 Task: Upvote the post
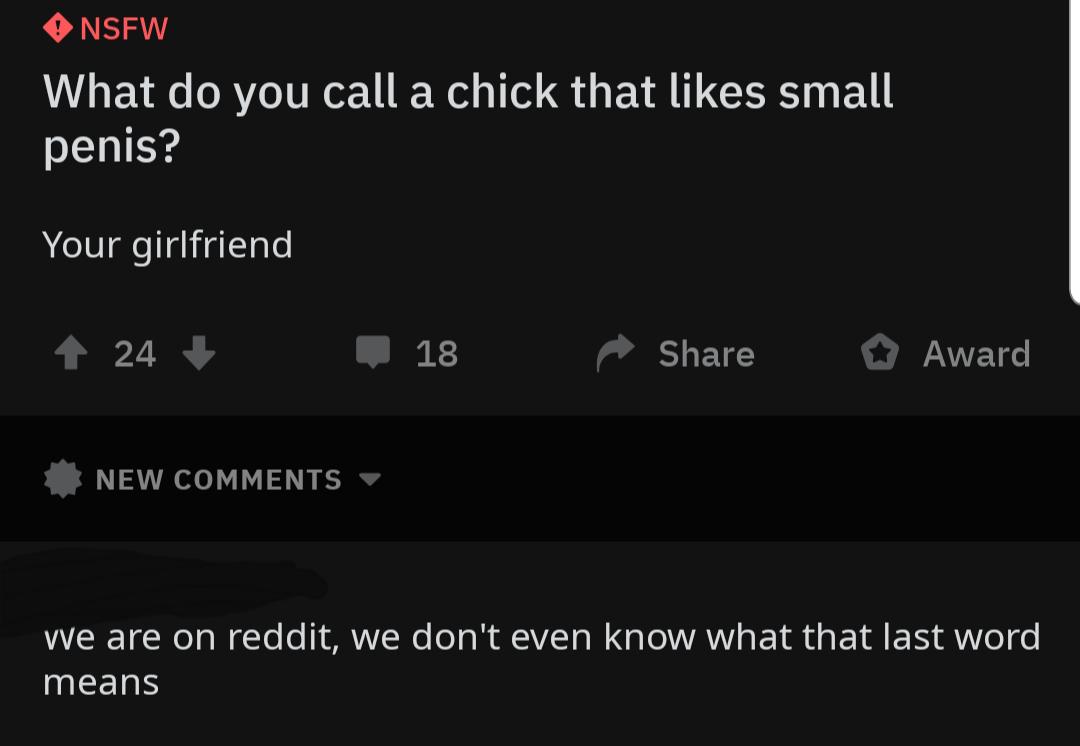click(72, 353)
